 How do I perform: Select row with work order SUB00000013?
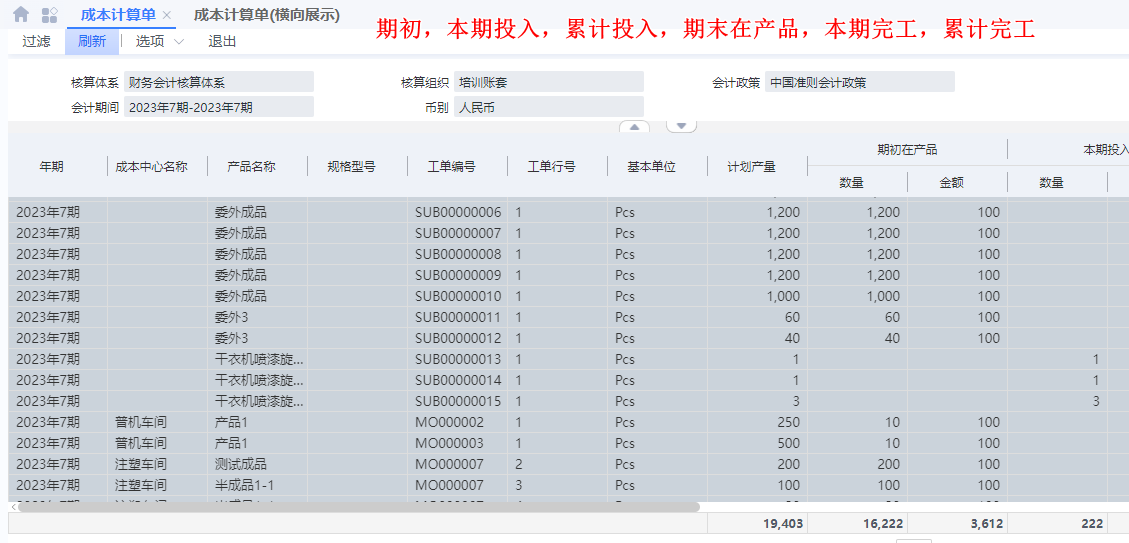pyautogui.click(x=458, y=359)
